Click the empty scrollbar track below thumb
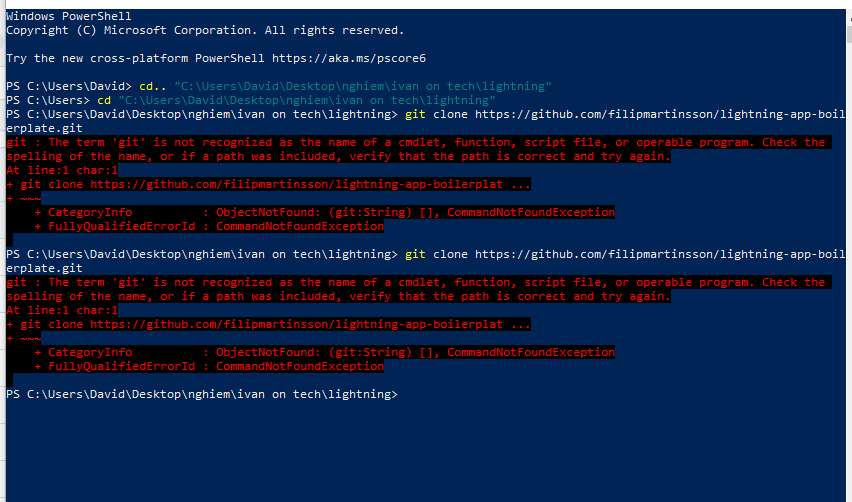 click(x=849, y=272)
